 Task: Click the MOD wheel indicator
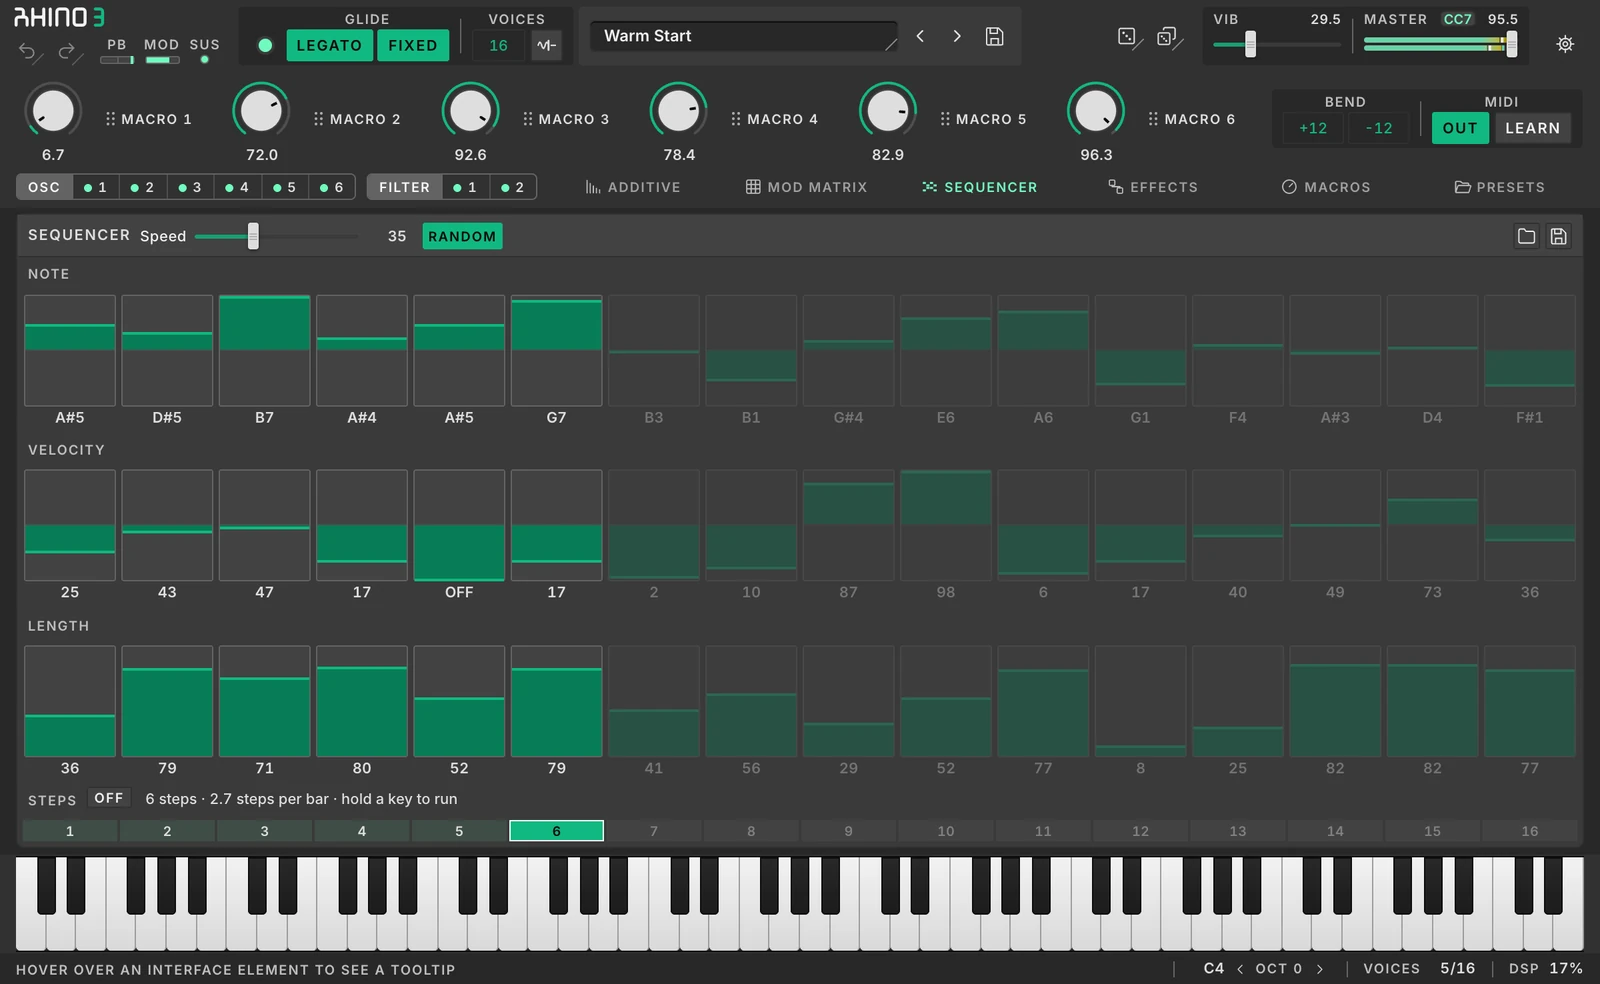point(161,60)
